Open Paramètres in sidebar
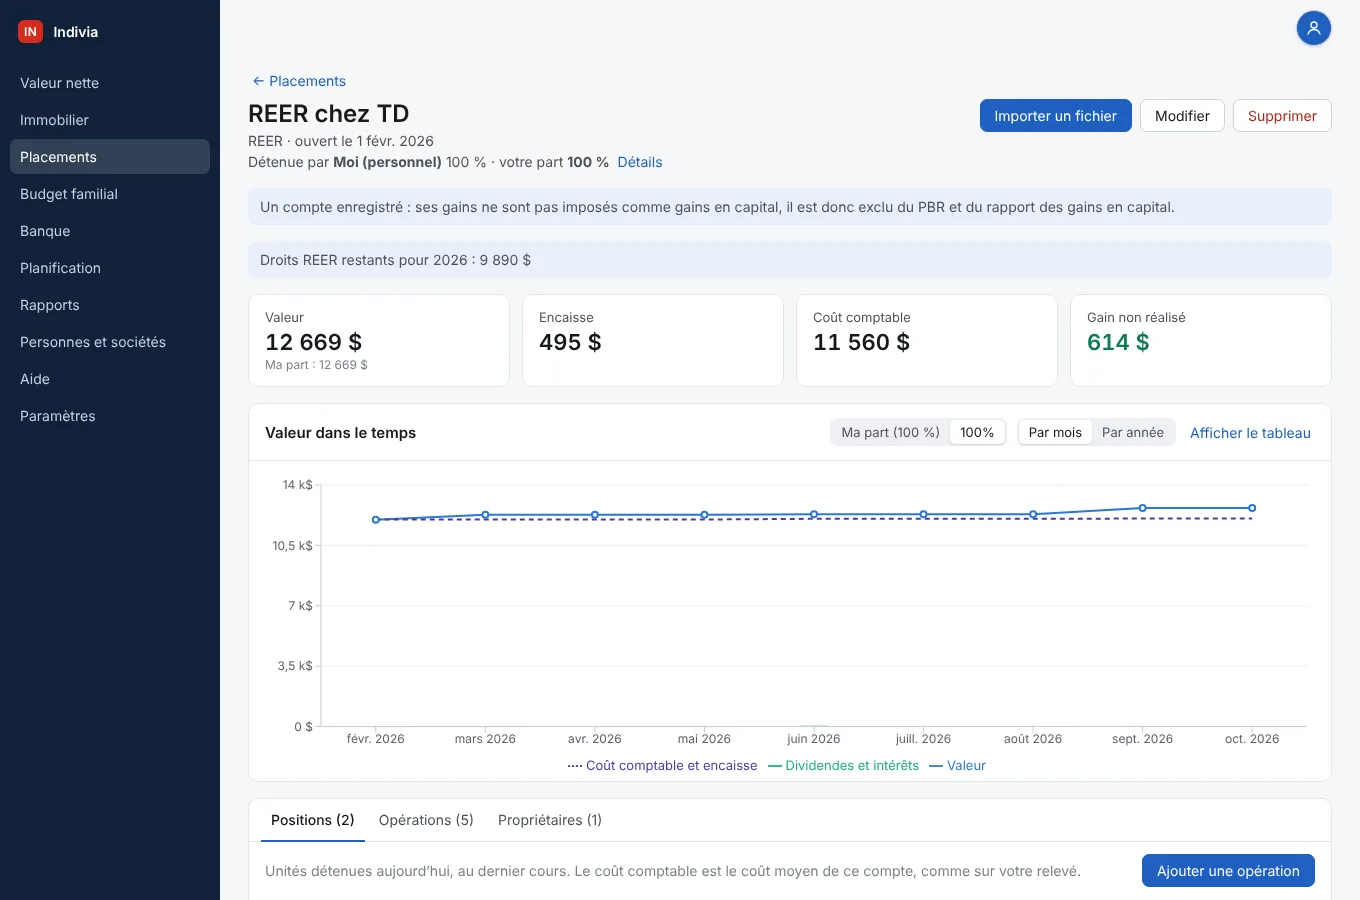The height and width of the screenshot is (900, 1360). click(x=110, y=416)
